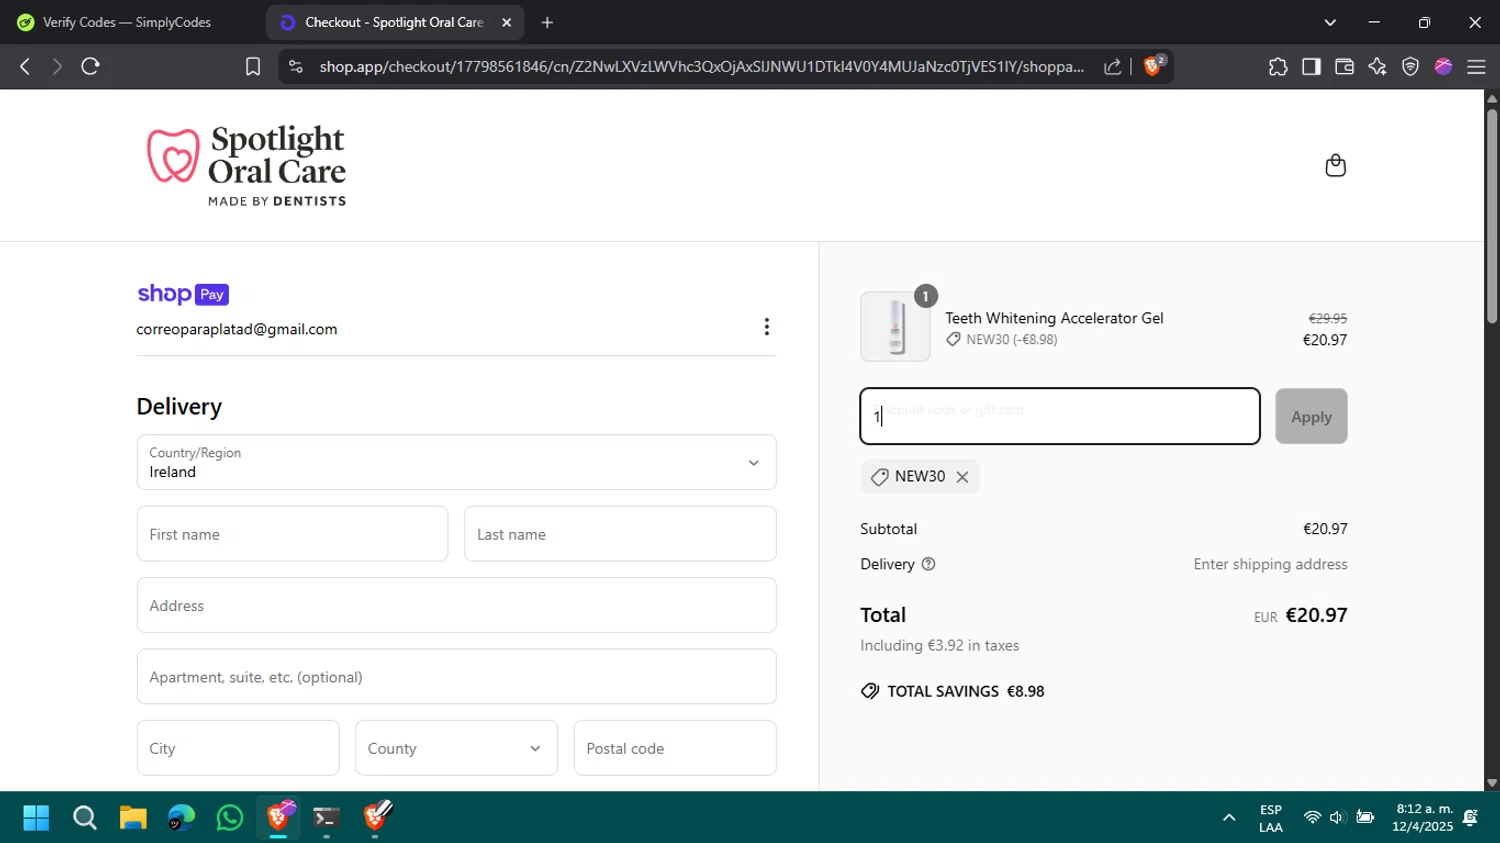Click the Teeth Whitening Accelerator Gel title
This screenshot has width=1500, height=843.
coord(1054,318)
